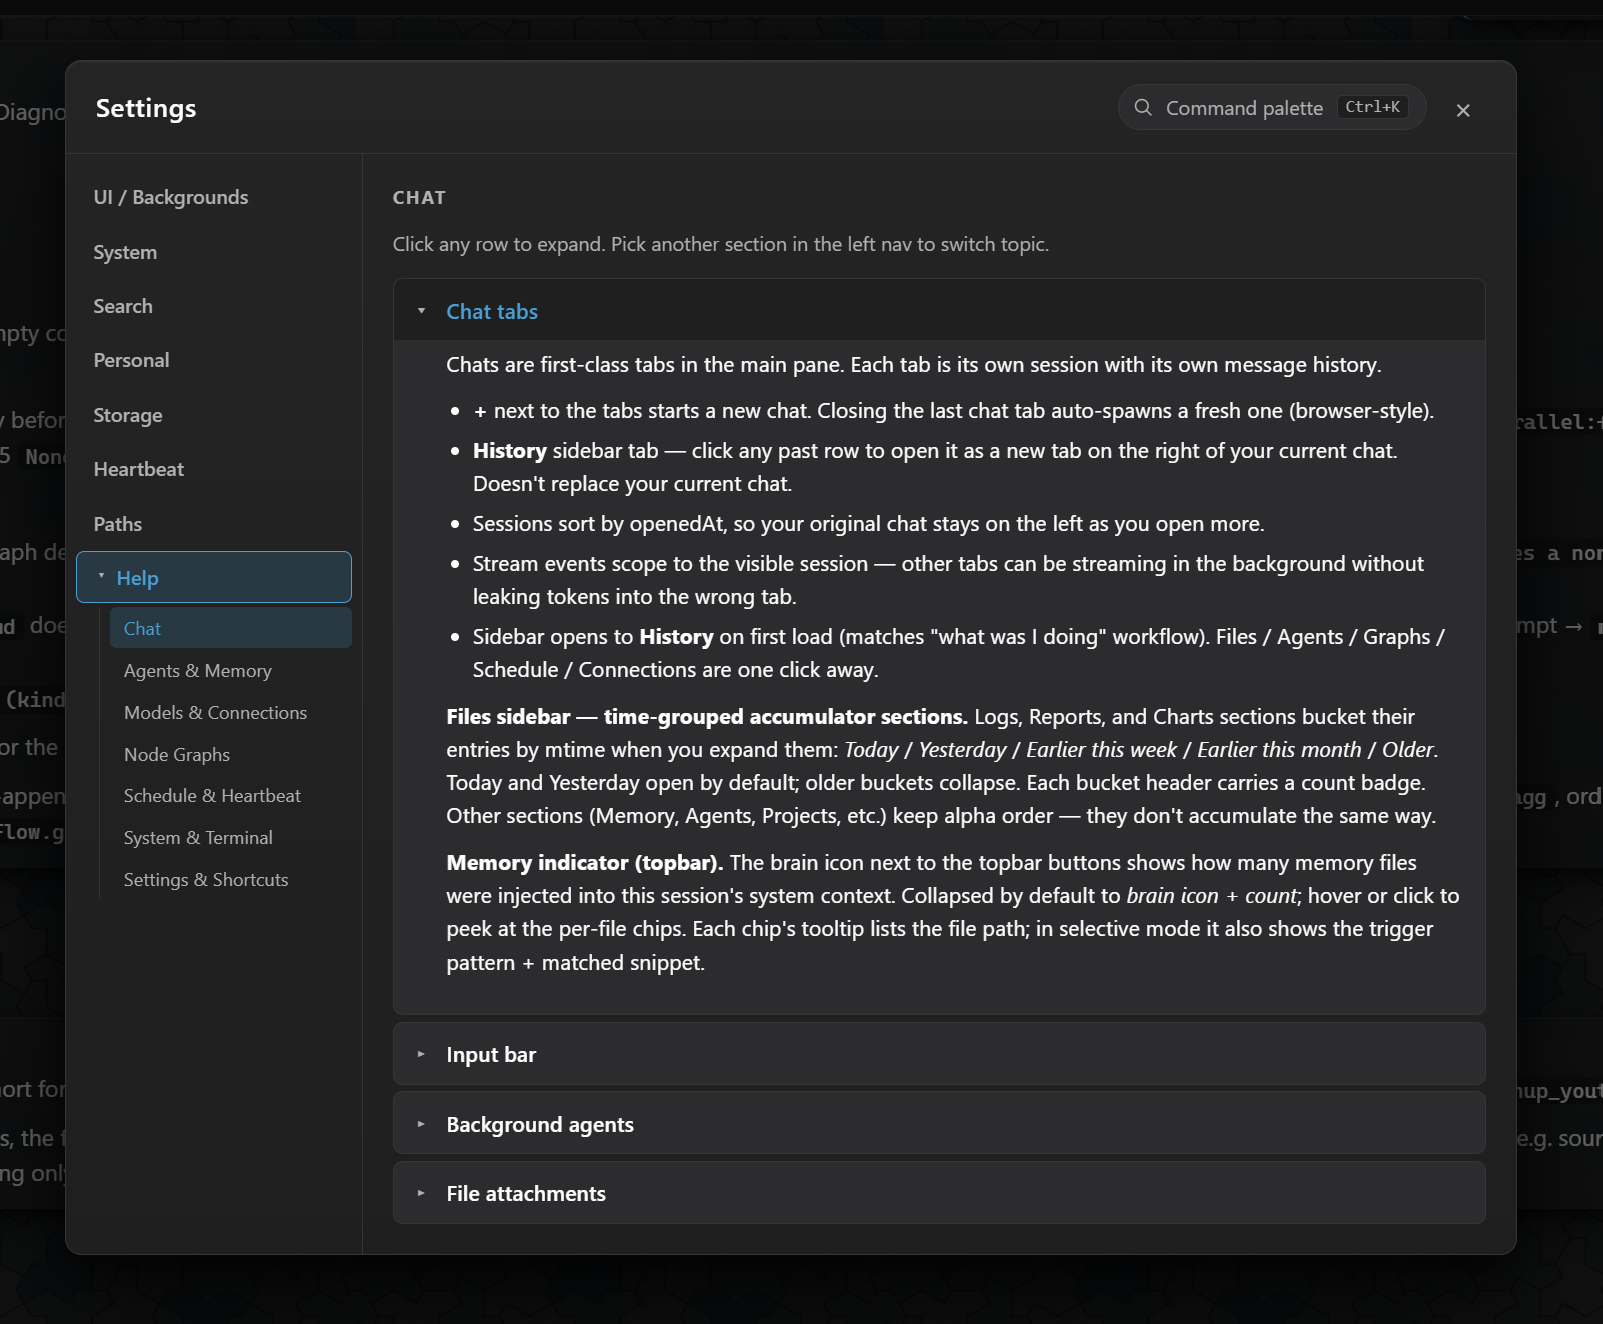Open the Node Graphs help topic
Viewport: 1603px width, 1324px height.
coord(177,755)
